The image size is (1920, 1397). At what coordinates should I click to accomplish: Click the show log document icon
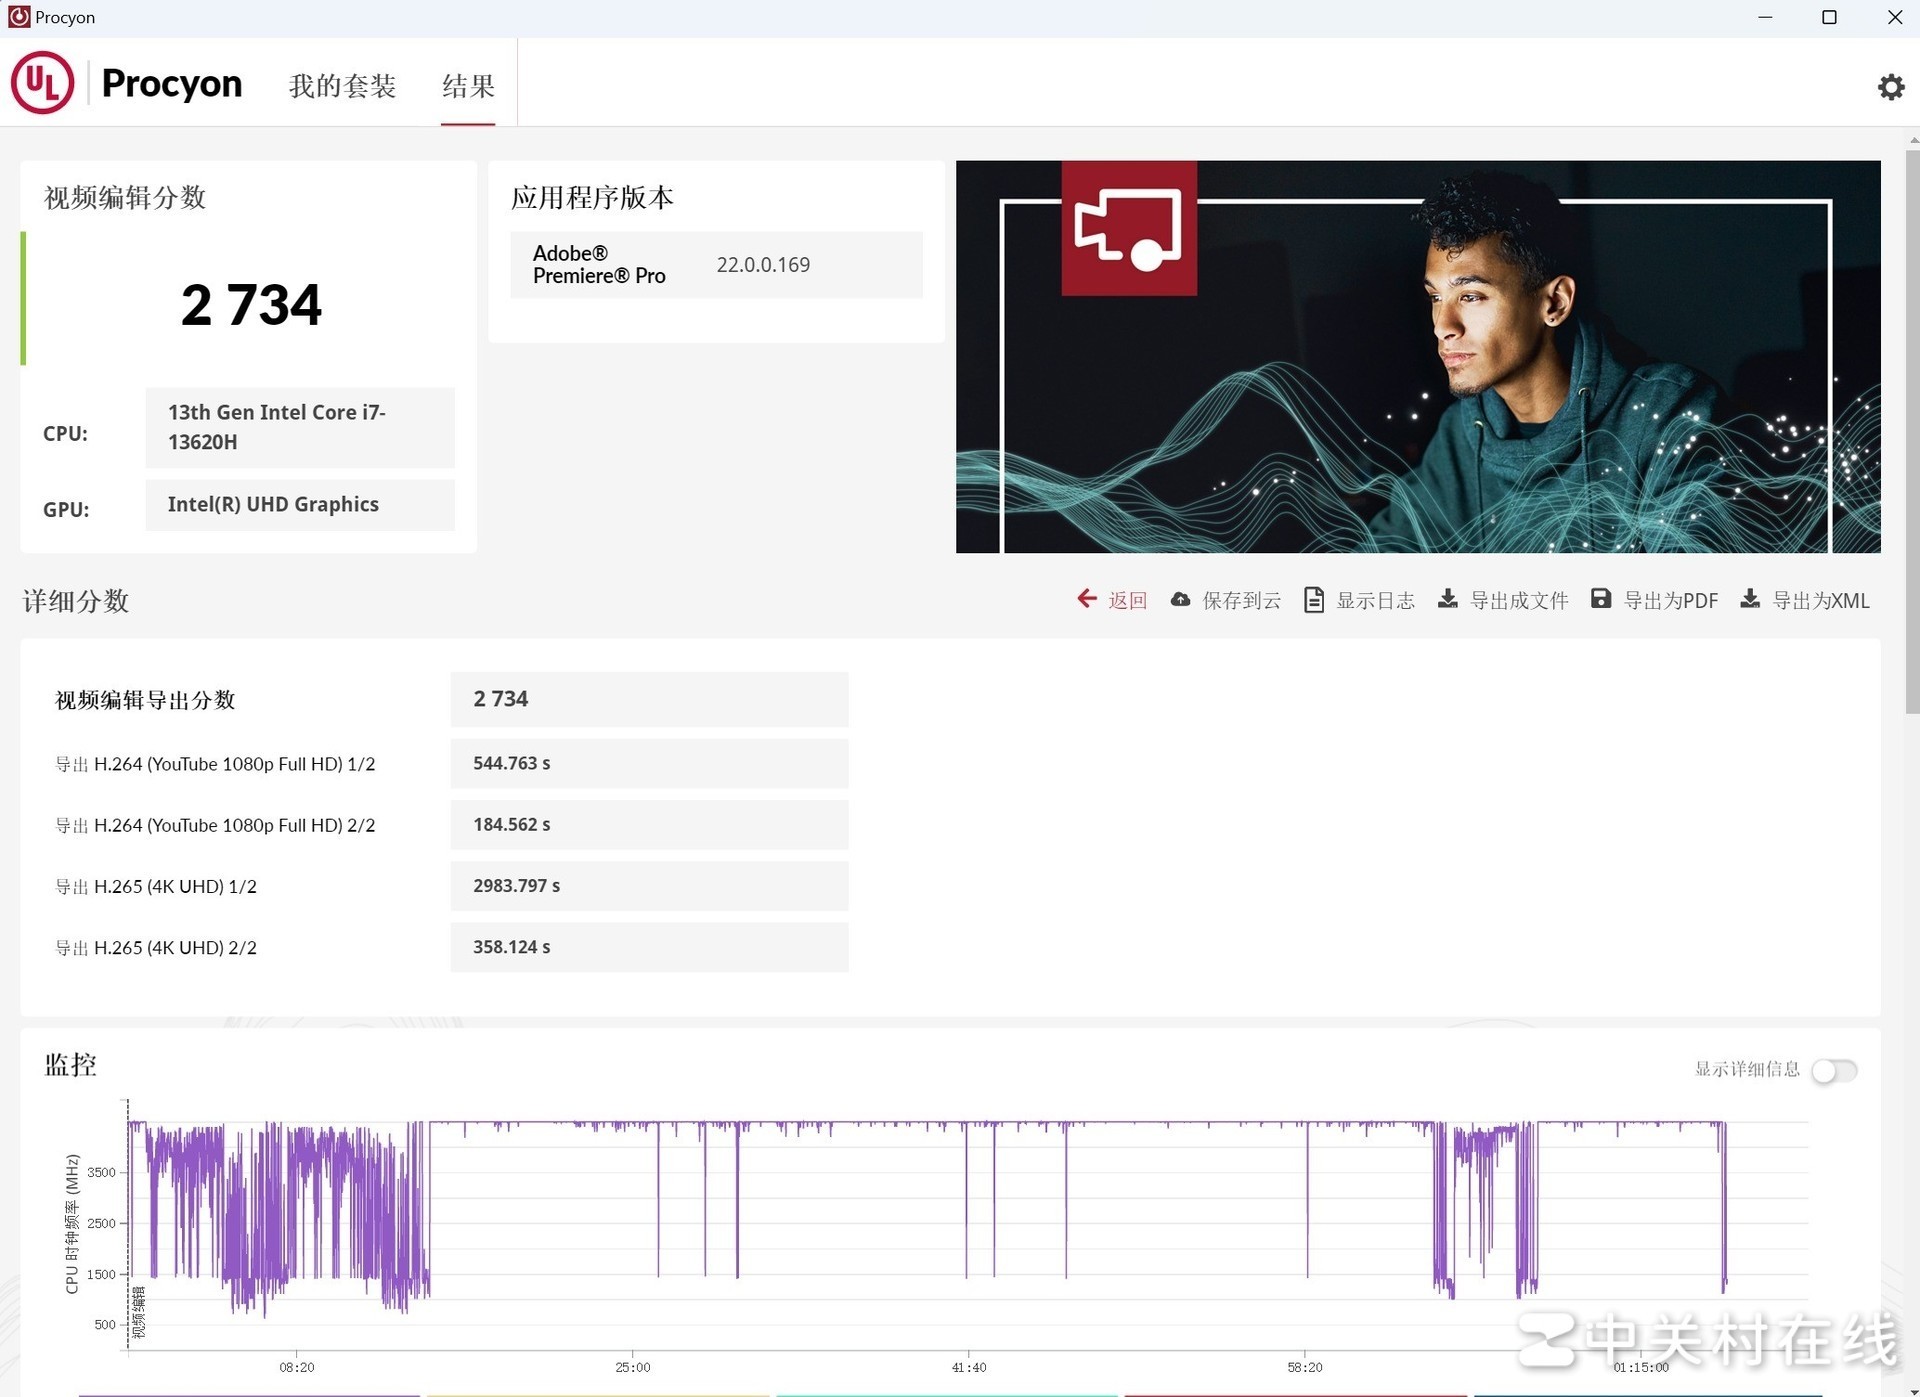click(1314, 600)
